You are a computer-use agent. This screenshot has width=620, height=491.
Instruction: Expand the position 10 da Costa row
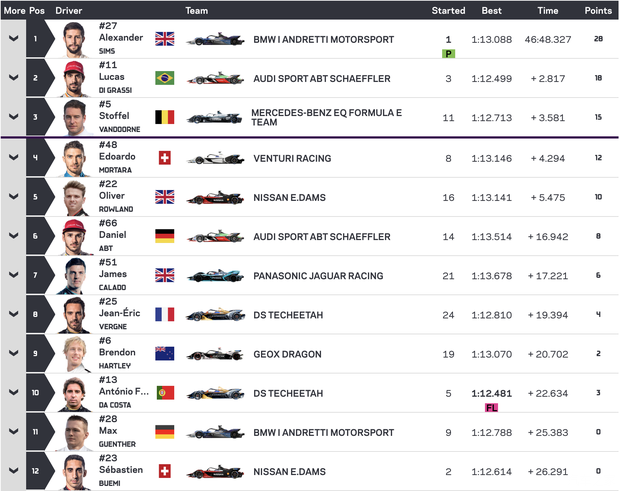tap(14, 393)
